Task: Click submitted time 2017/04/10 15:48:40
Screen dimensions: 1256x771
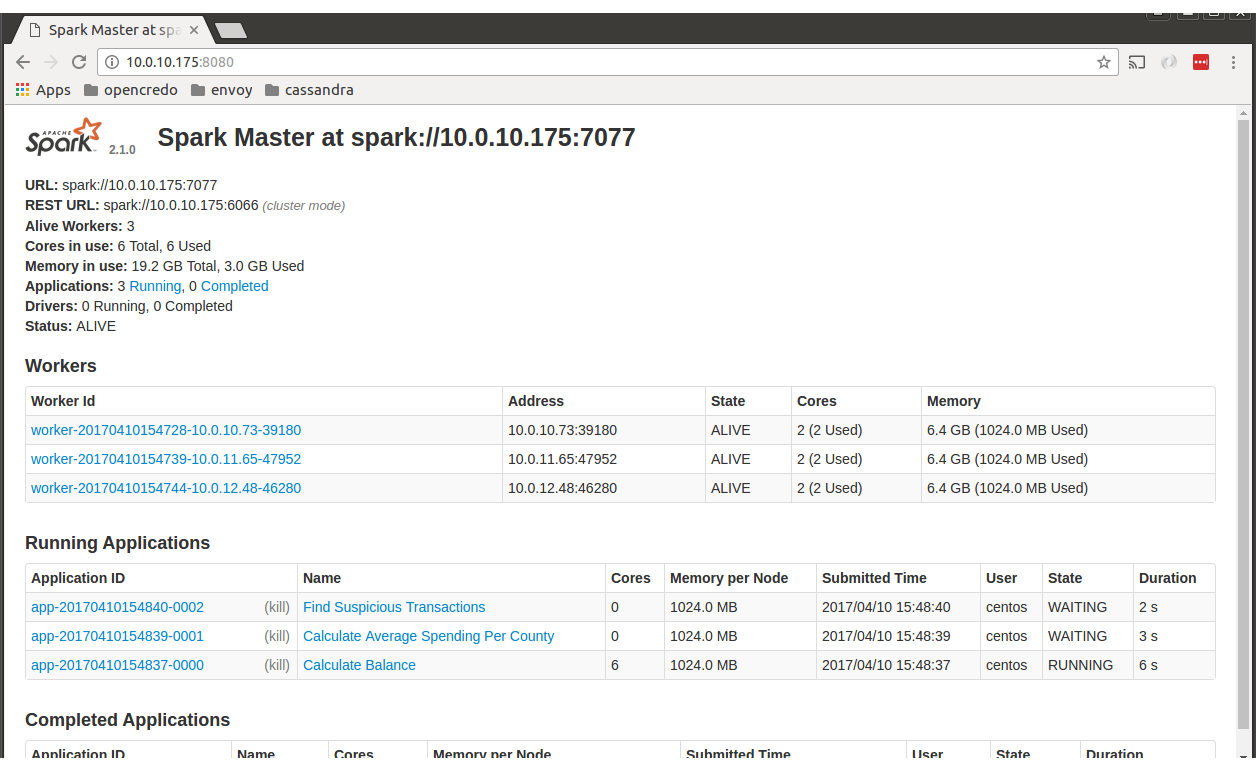Action: (x=886, y=607)
